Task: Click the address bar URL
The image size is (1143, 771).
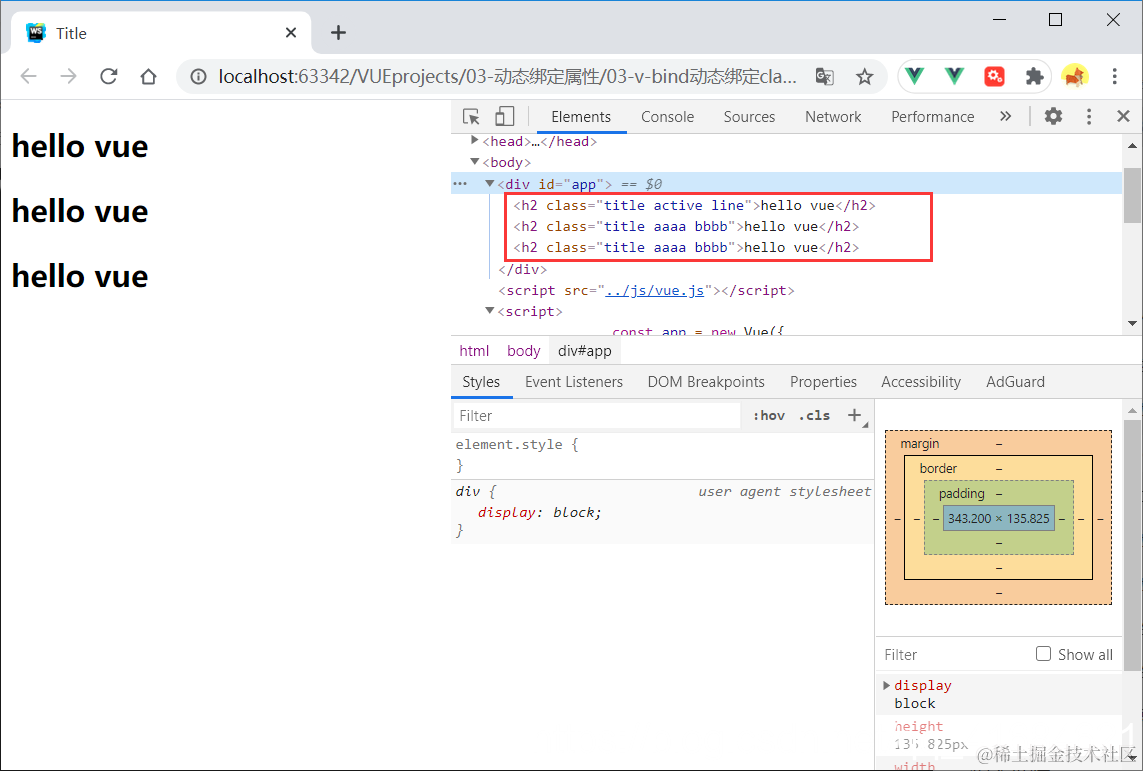Action: point(507,77)
